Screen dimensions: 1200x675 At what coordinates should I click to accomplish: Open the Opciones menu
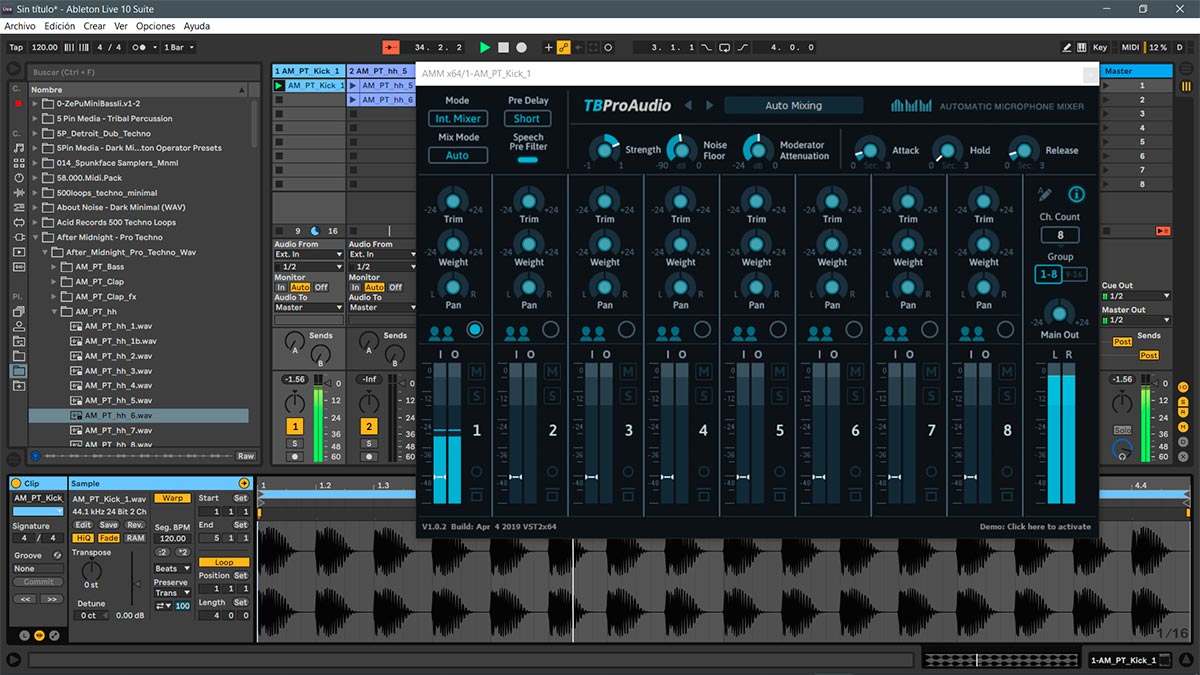click(x=155, y=26)
